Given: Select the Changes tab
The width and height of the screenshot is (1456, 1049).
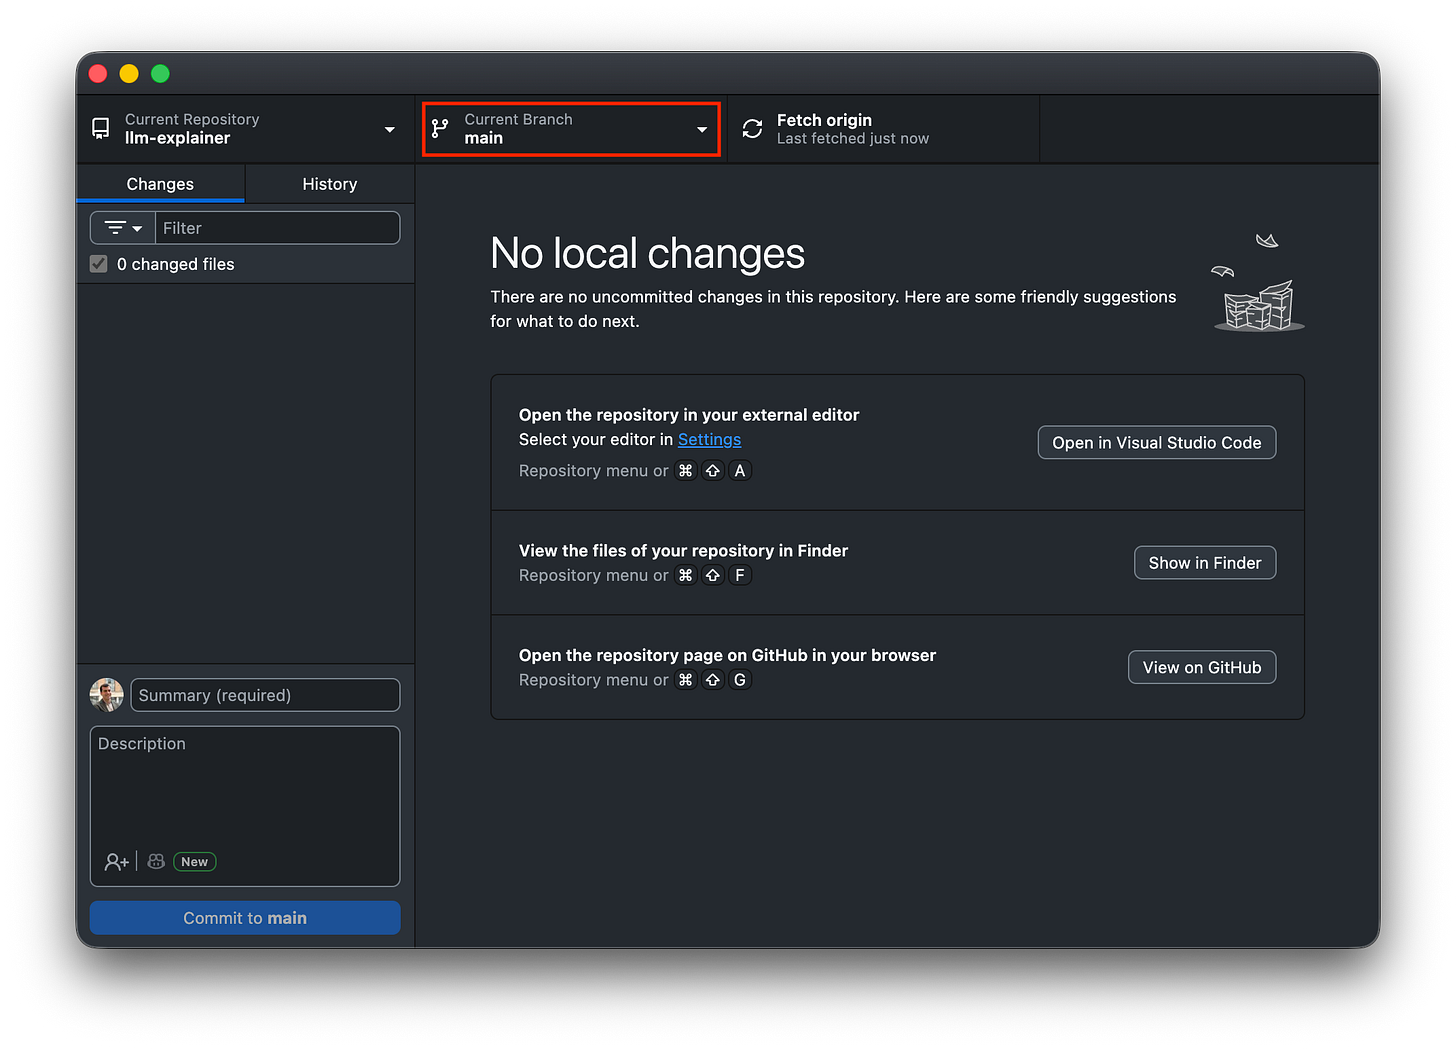Looking at the screenshot, I should 159,183.
